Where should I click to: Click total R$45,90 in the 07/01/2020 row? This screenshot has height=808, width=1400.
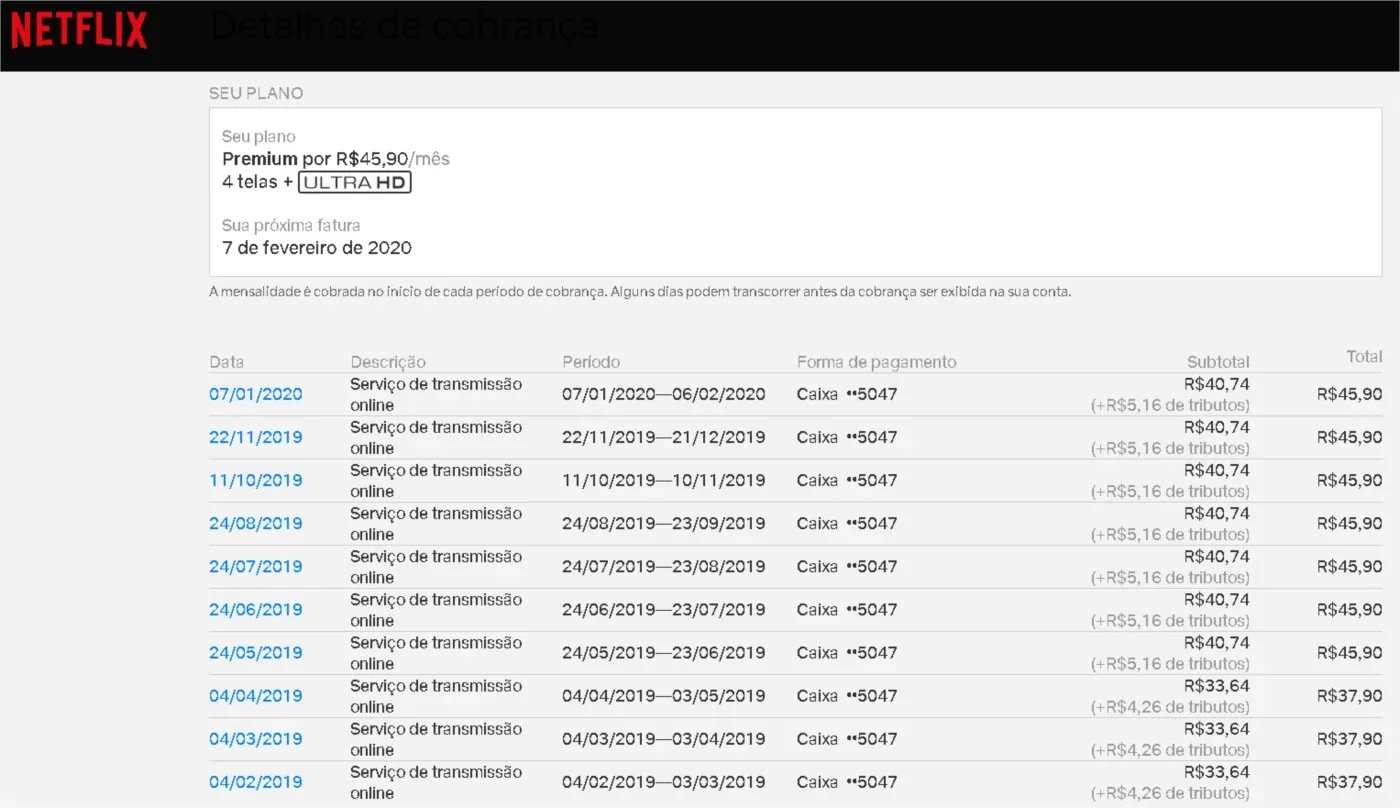[x=1350, y=394]
